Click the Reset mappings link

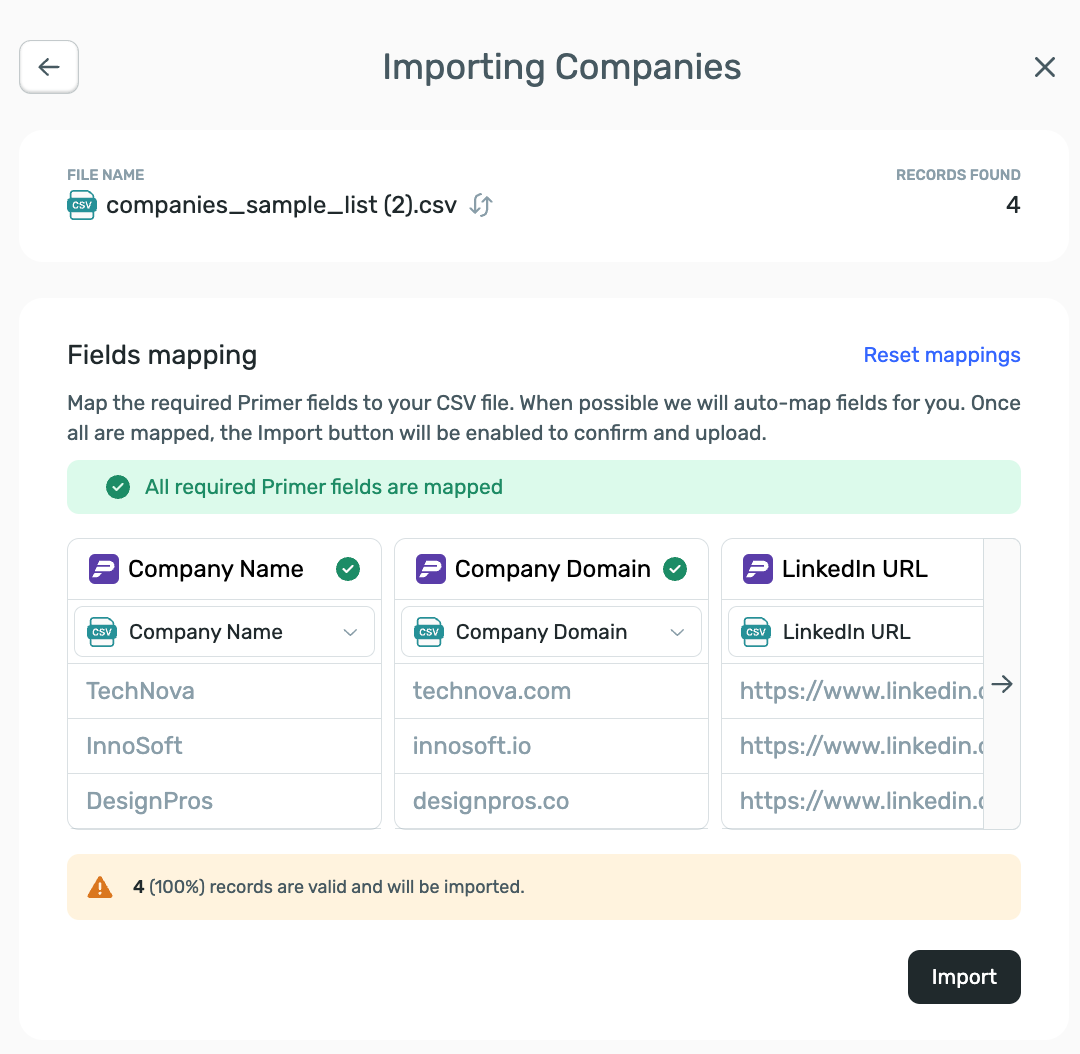[x=941, y=355]
